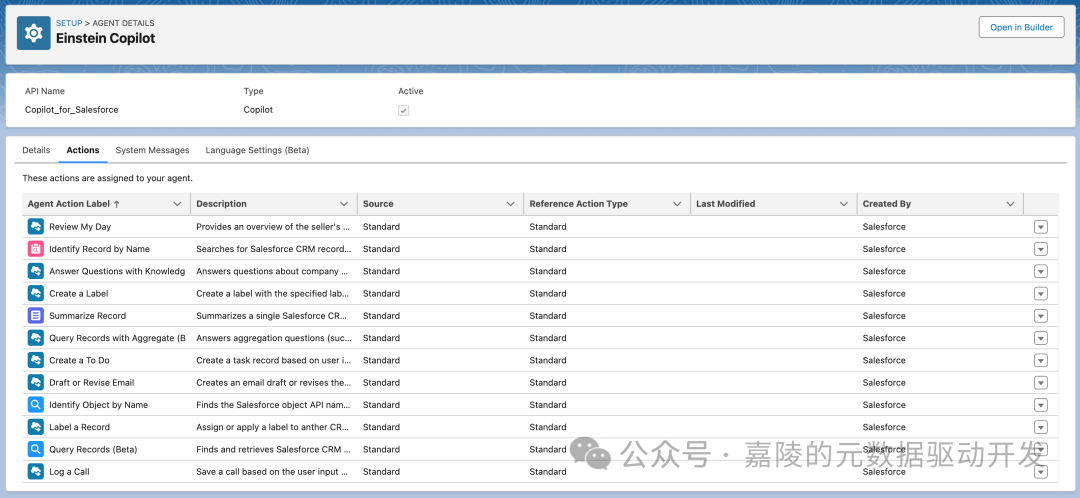Click Salesforce creator in Review My Day row
This screenshot has width=1080, height=498.
(884, 227)
